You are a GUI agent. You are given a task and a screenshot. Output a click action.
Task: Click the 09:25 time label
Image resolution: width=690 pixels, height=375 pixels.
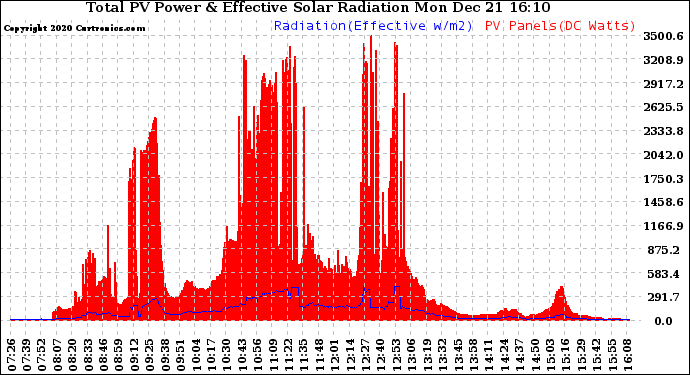pyautogui.click(x=150, y=355)
